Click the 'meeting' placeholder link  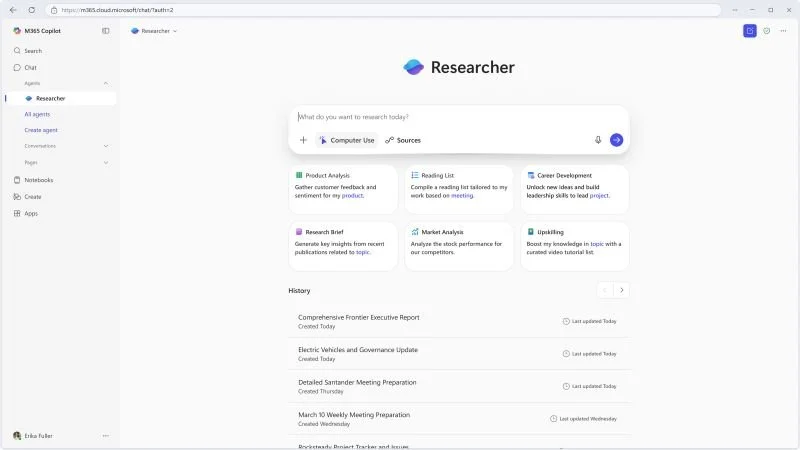point(462,196)
